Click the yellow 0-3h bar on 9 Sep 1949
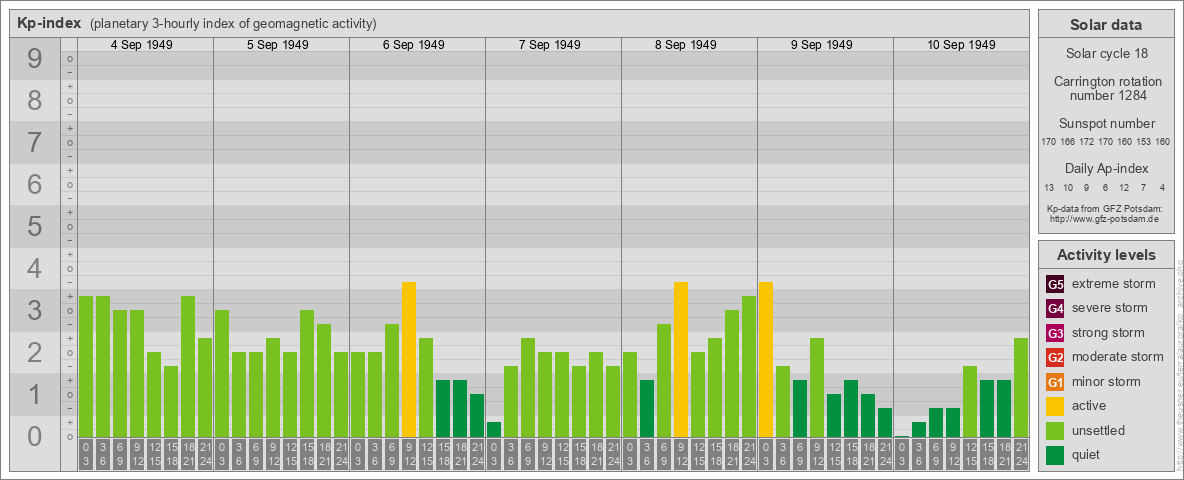1184x480 pixels. tap(766, 359)
